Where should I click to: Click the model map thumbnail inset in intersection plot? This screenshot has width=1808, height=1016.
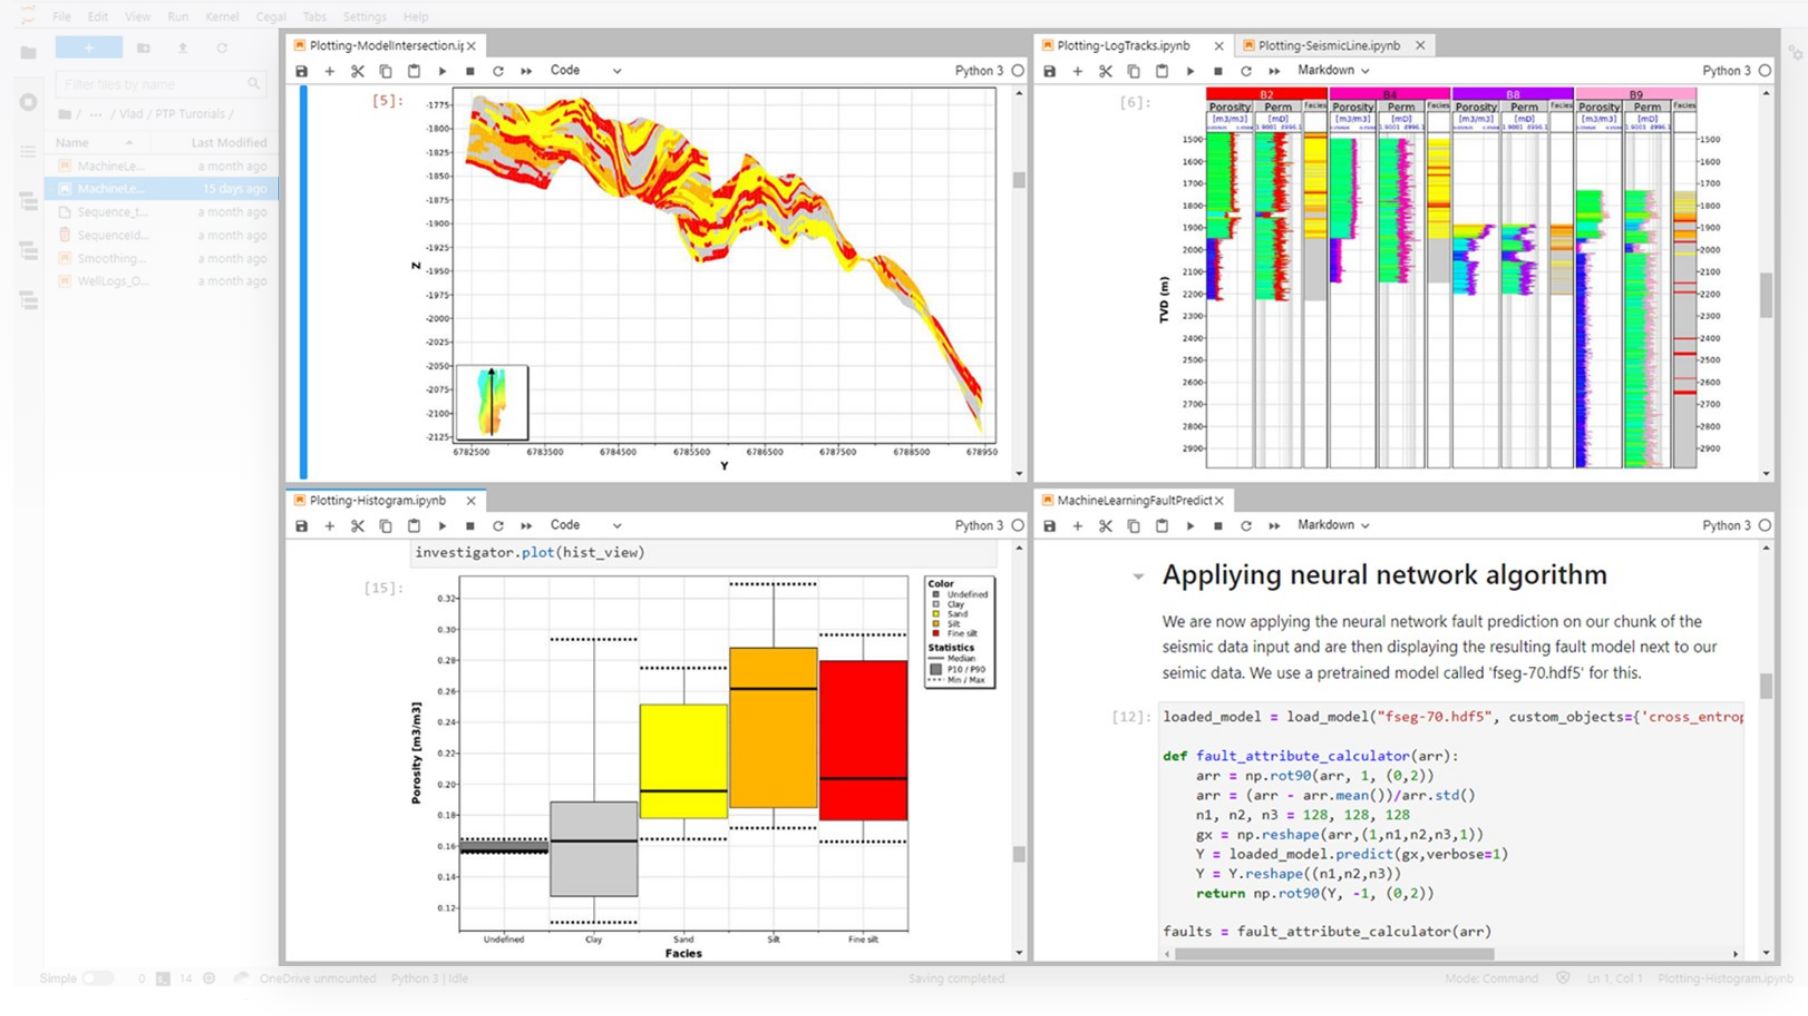(x=491, y=402)
